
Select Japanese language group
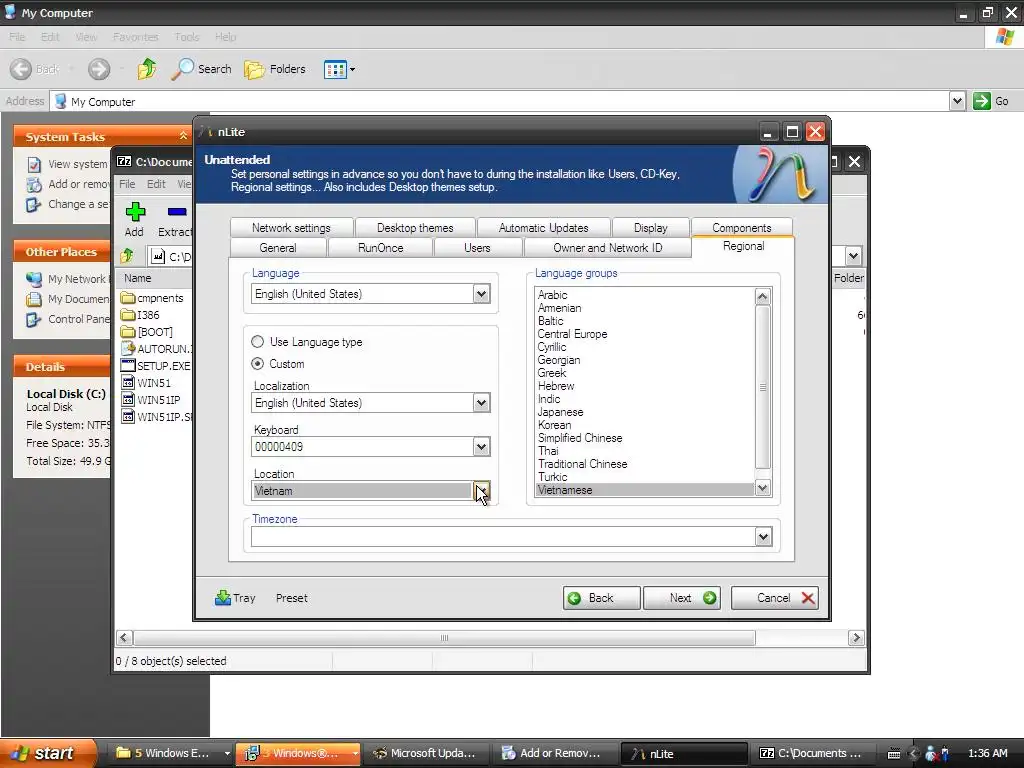point(560,412)
